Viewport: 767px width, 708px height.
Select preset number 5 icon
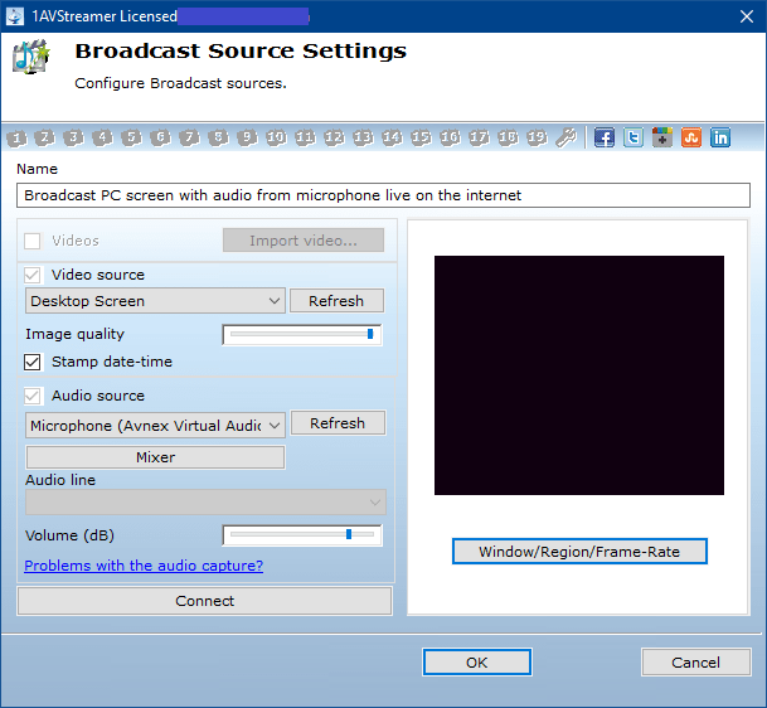point(131,138)
